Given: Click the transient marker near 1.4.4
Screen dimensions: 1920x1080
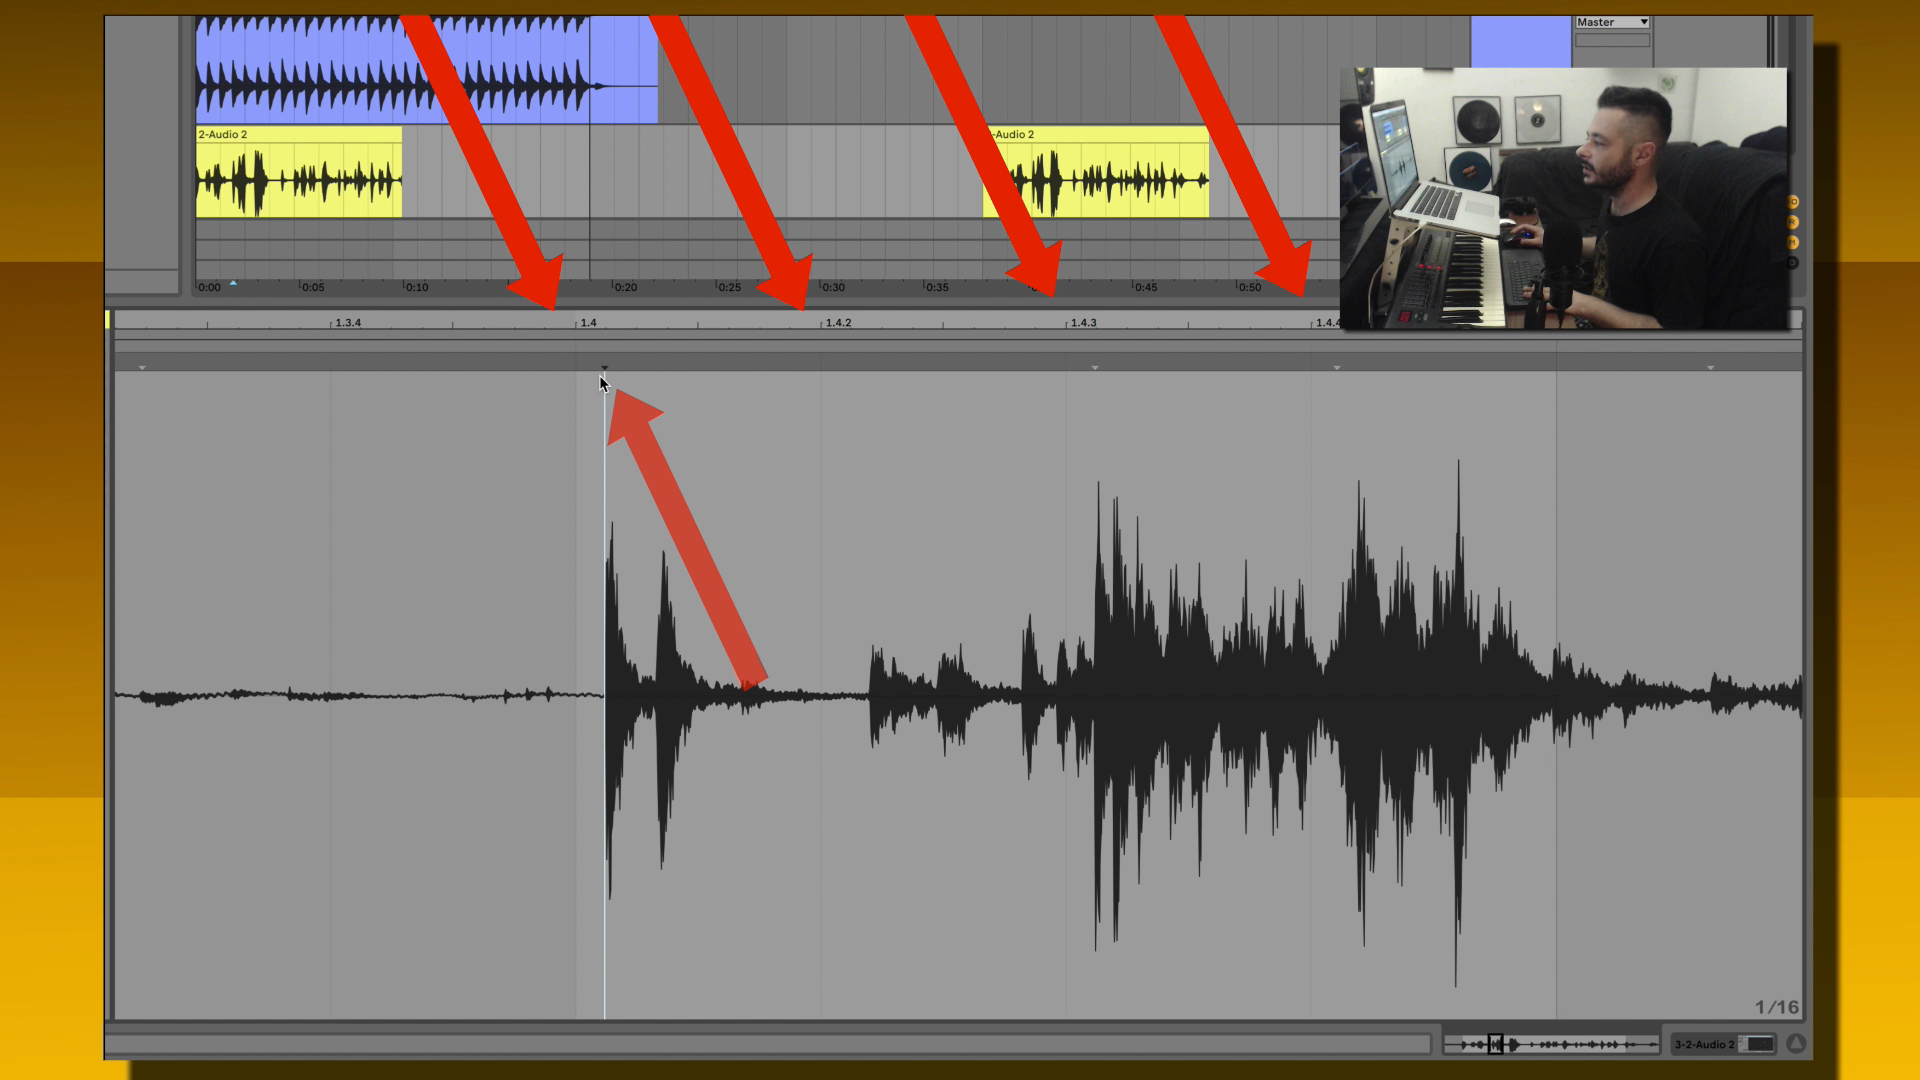Looking at the screenshot, I should pyautogui.click(x=1337, y=368).
